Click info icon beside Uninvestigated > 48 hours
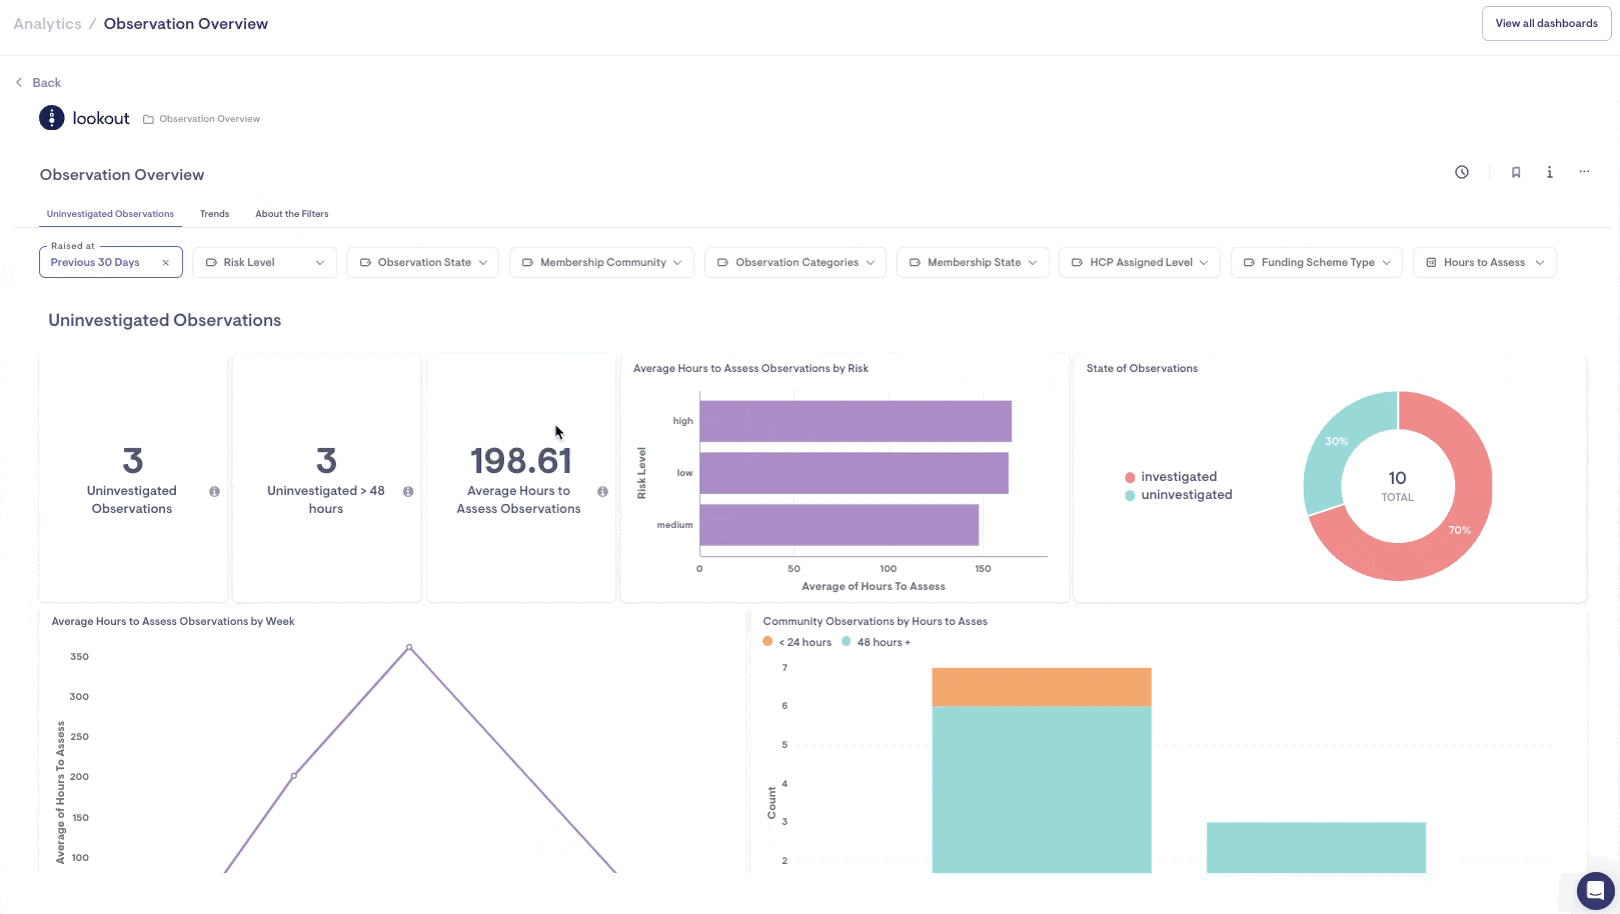The height and width of the screenshot is (914, 1620). tap(408, 492)
